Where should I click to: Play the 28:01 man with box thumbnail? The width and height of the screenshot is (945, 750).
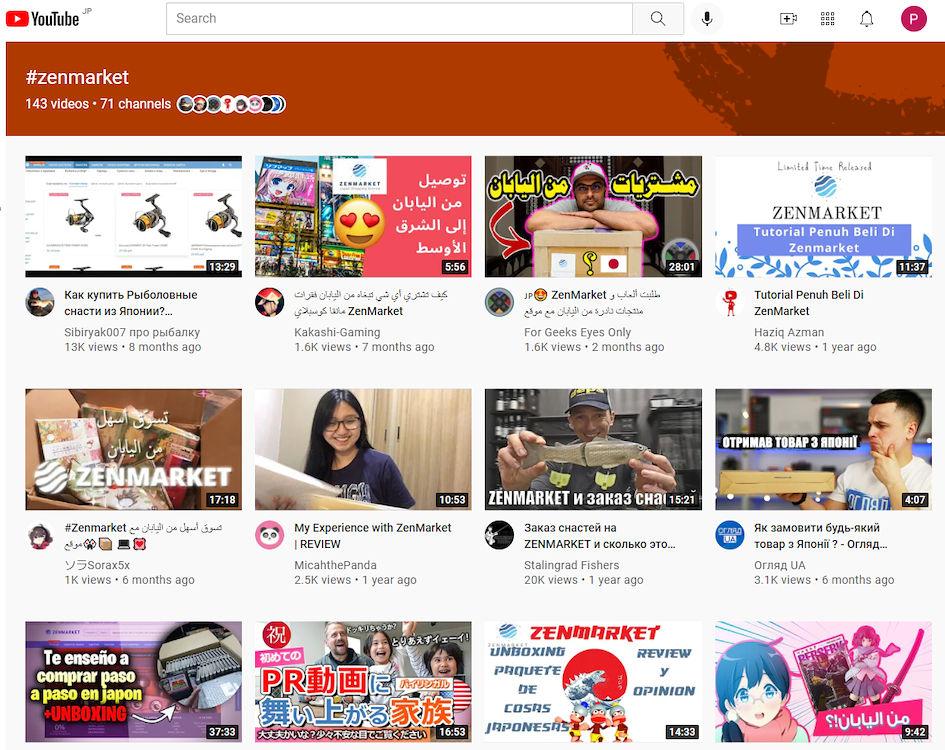click(x=594, y=216)
